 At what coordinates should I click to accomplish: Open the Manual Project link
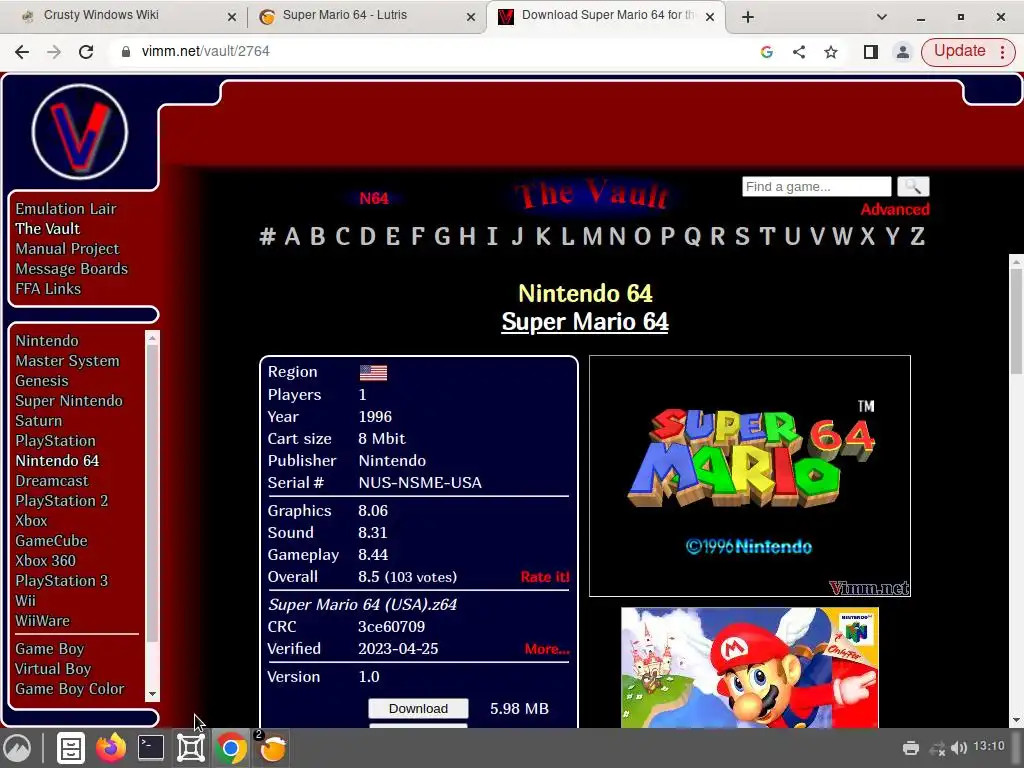tap(67, 249)
